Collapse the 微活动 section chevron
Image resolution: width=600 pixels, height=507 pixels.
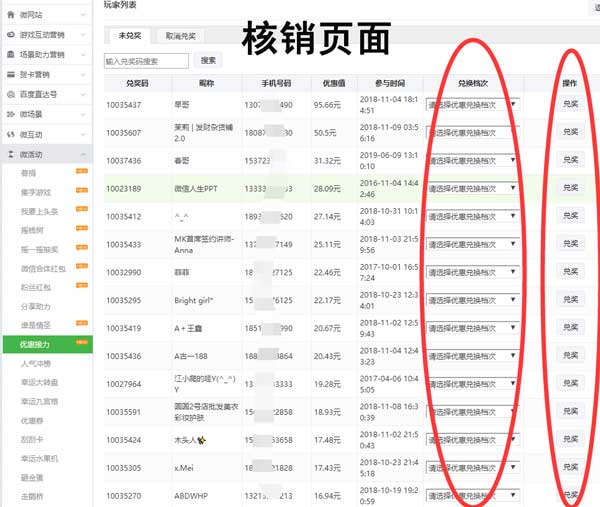coord(83,155)
